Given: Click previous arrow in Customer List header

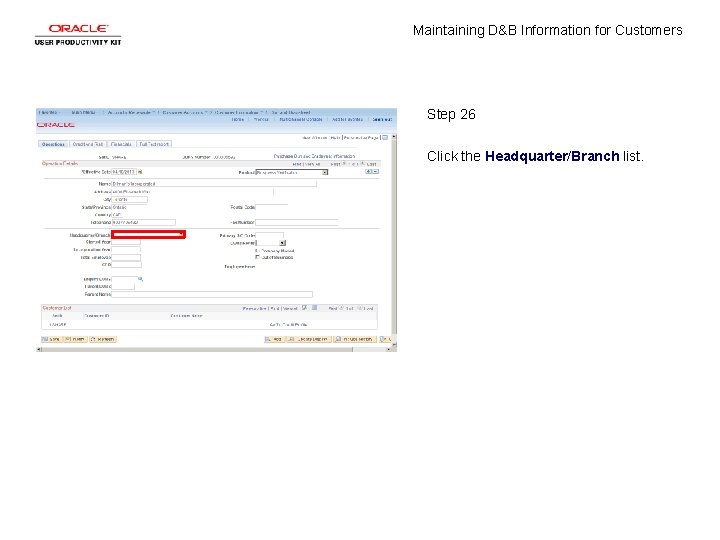Looking at the screenshot, I should 341,308.
